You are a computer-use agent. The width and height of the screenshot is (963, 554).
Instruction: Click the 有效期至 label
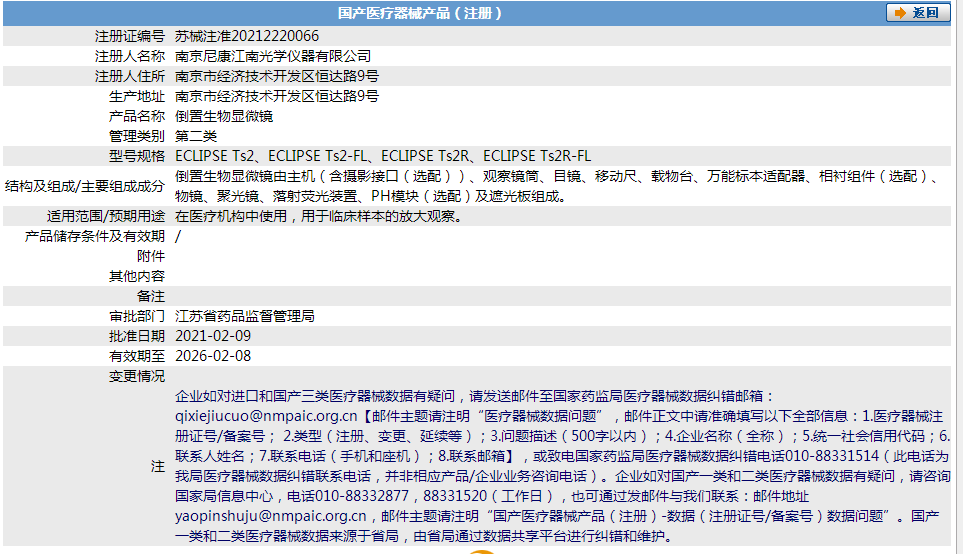(137, 356)
